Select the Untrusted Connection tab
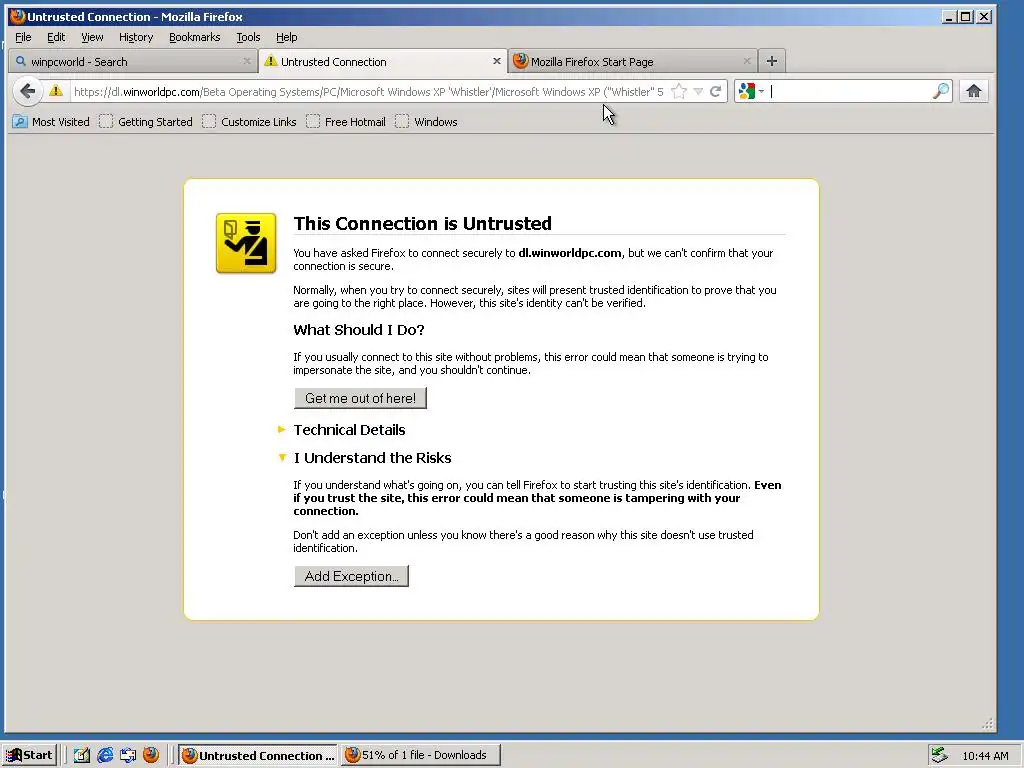Screen dimensions: 1024x768 point(383,61)
